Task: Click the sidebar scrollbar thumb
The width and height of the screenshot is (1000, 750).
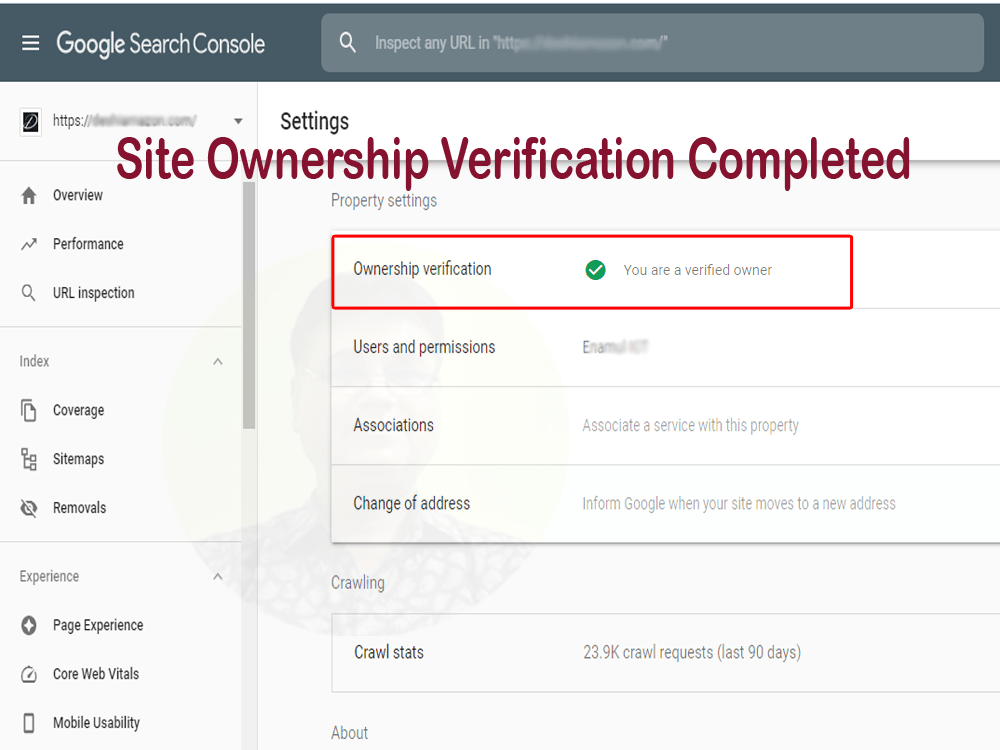Action: [249, 305]
